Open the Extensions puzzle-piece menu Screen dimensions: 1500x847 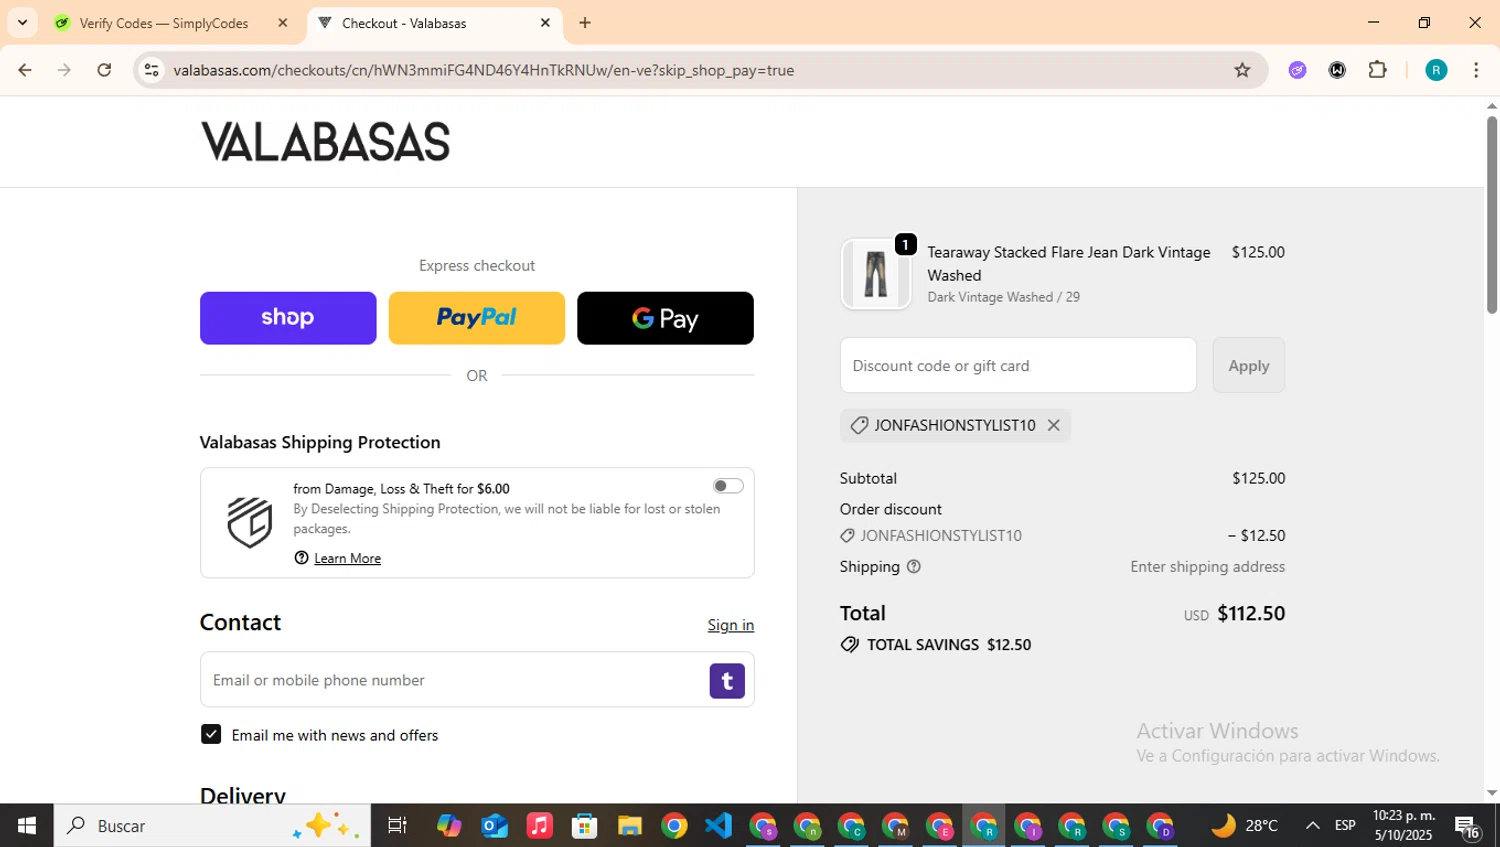tap(1378, 70)
